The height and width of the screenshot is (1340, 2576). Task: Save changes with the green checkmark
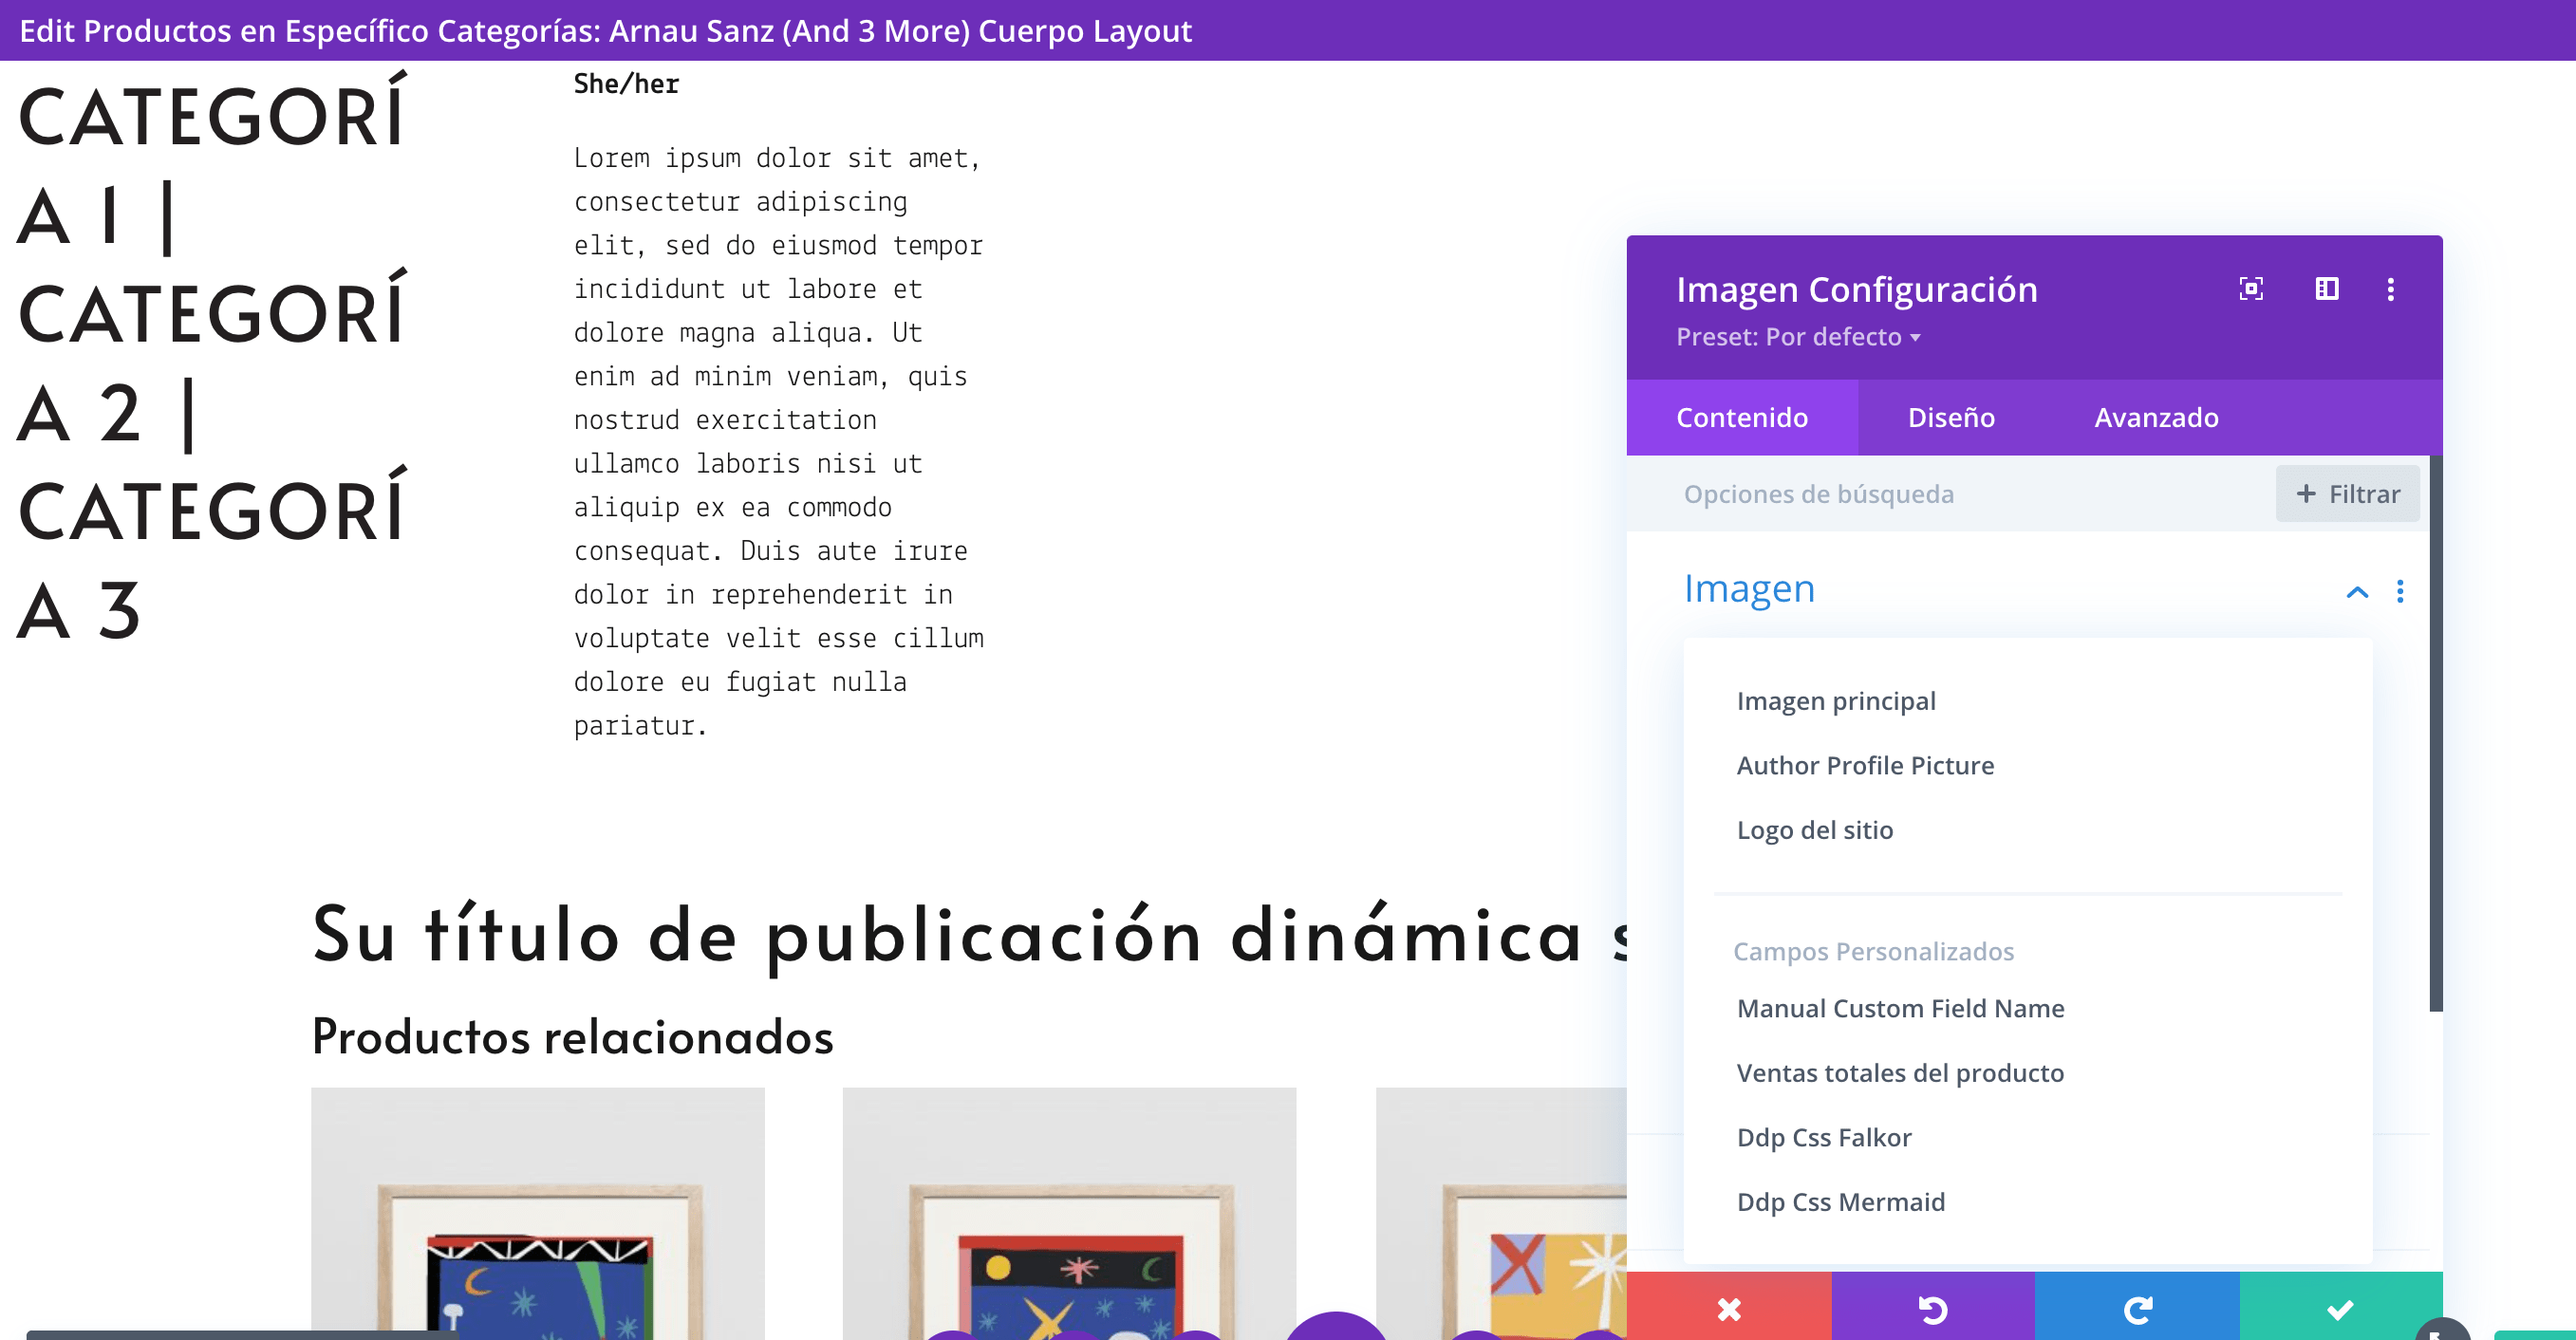(2340, 1308)
